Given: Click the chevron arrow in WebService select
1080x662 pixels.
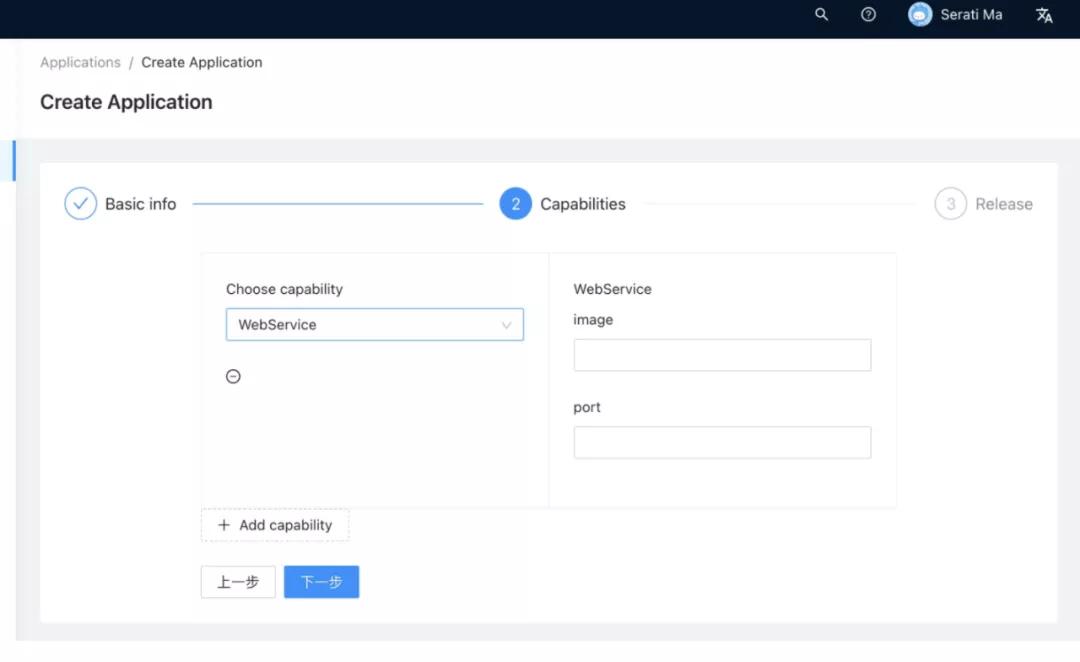Looking at the screenshot, I should pos(506,325).
